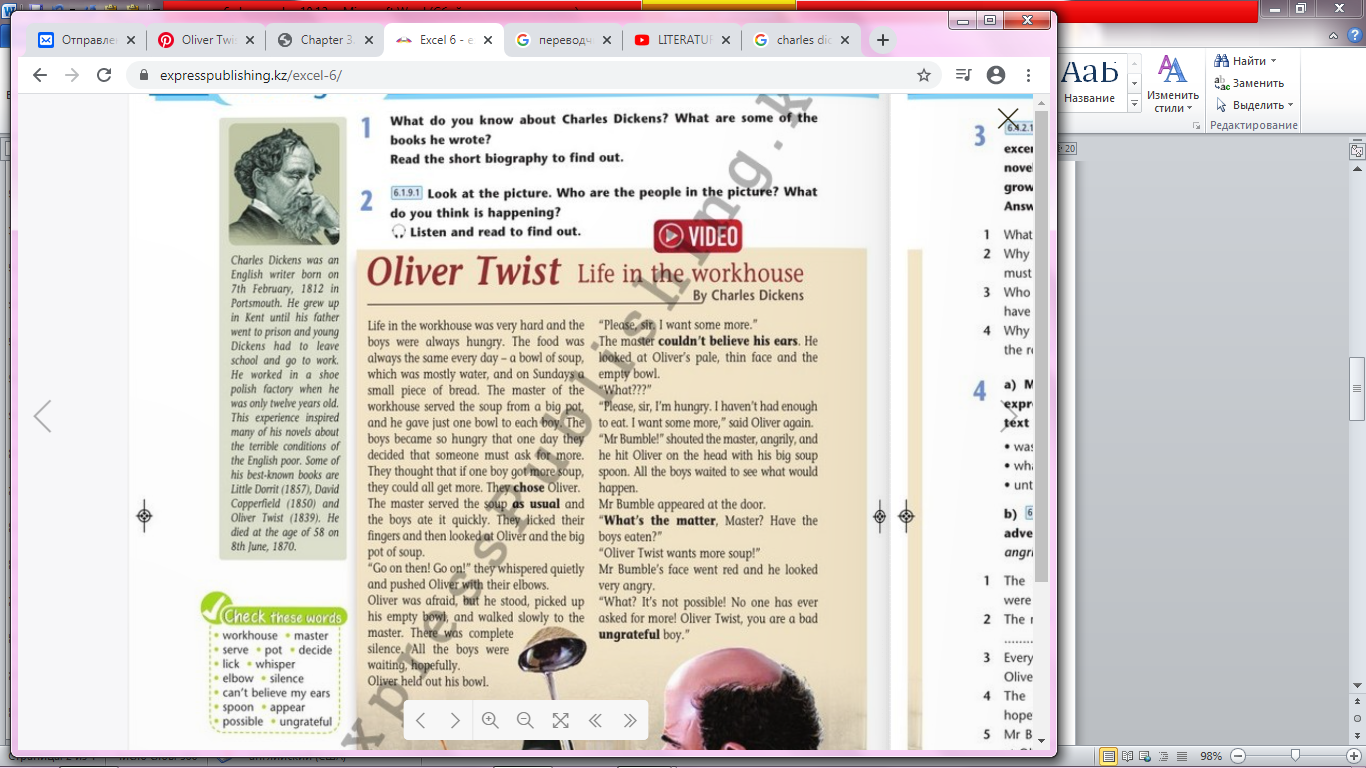Bookmark this page with the star icon
The height and width of the screenshot is (768, 1366).
pos(924,75)
